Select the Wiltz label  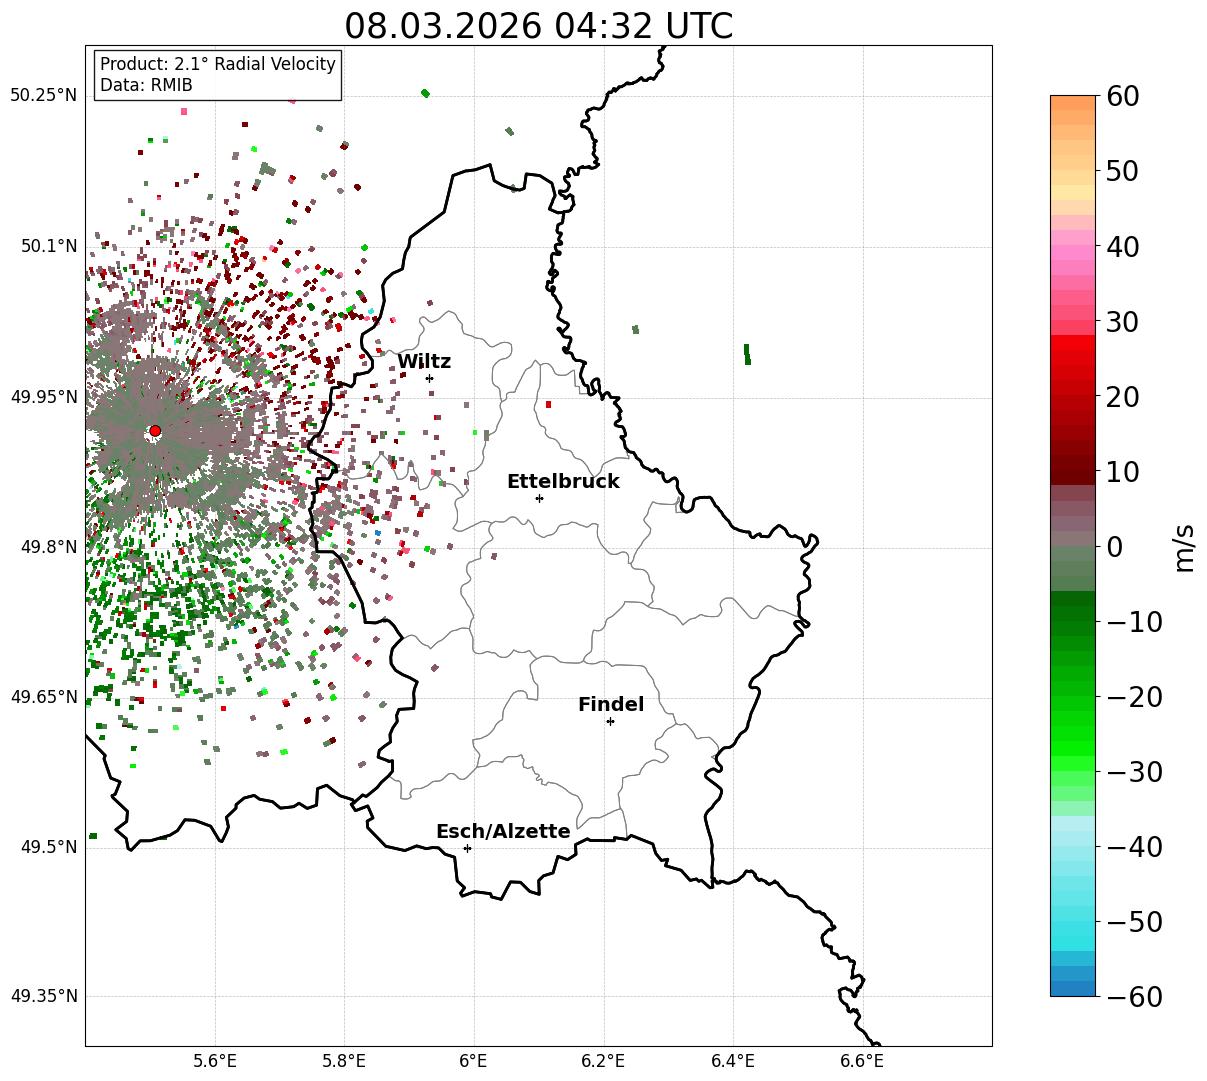424,362
